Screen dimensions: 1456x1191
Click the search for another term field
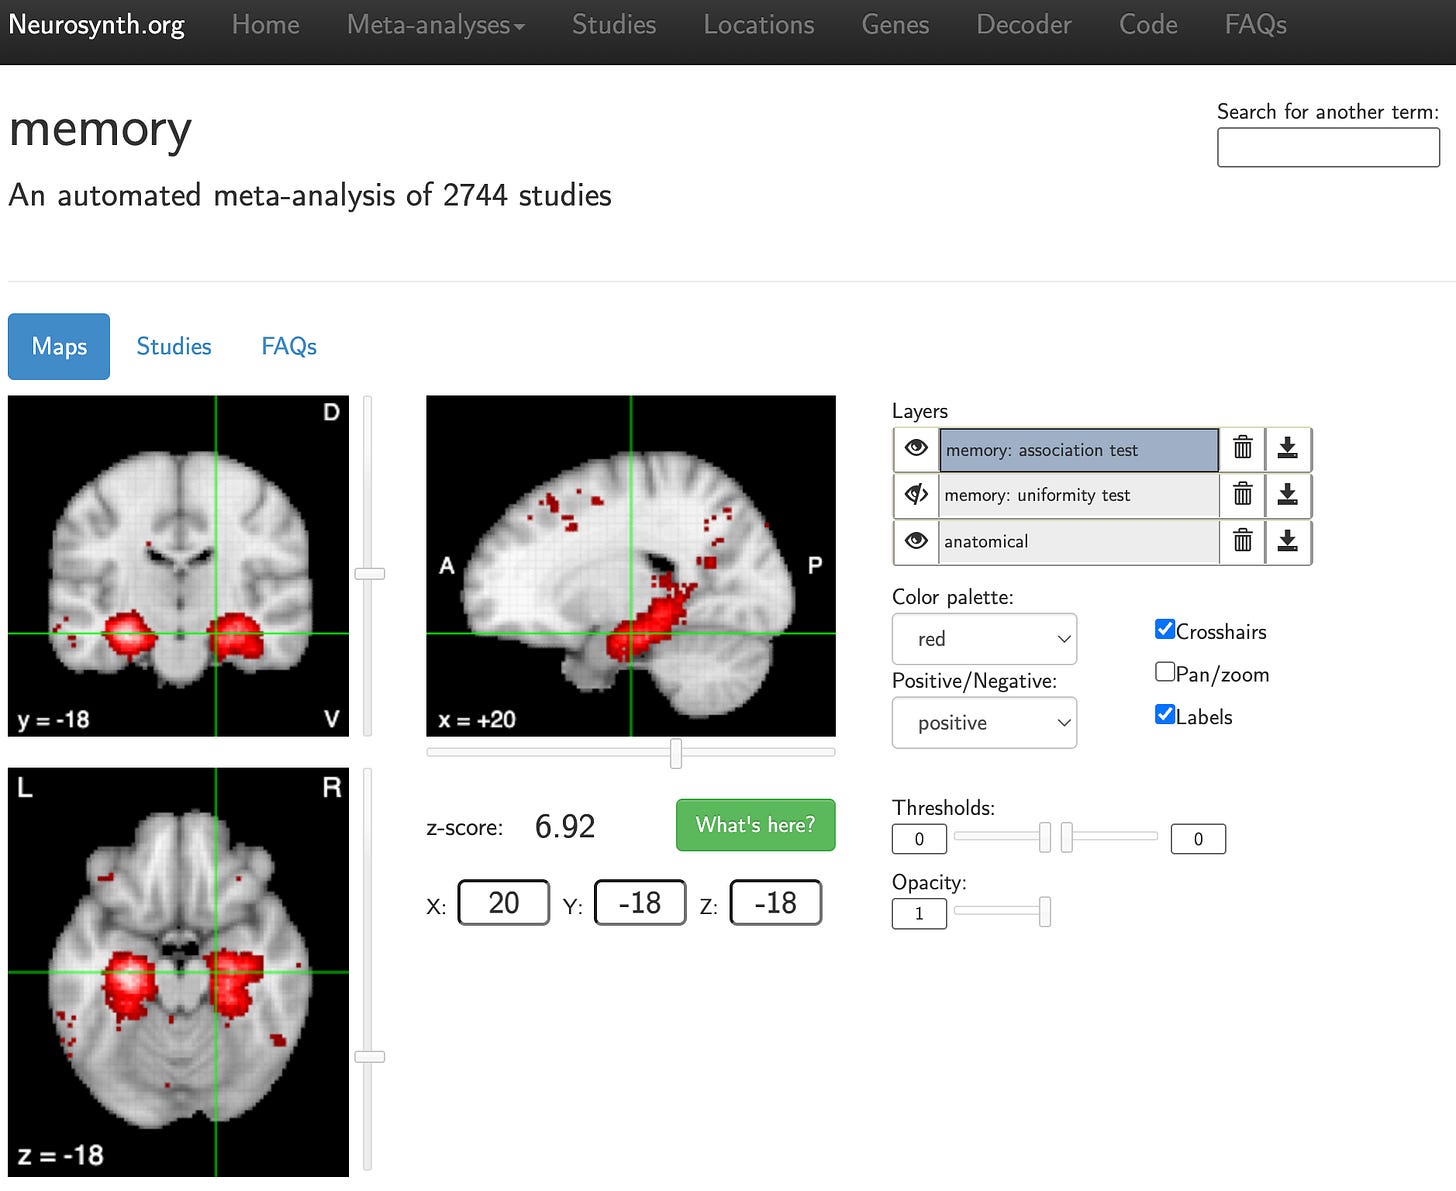pyautogui.click(x=1327, y=147)
